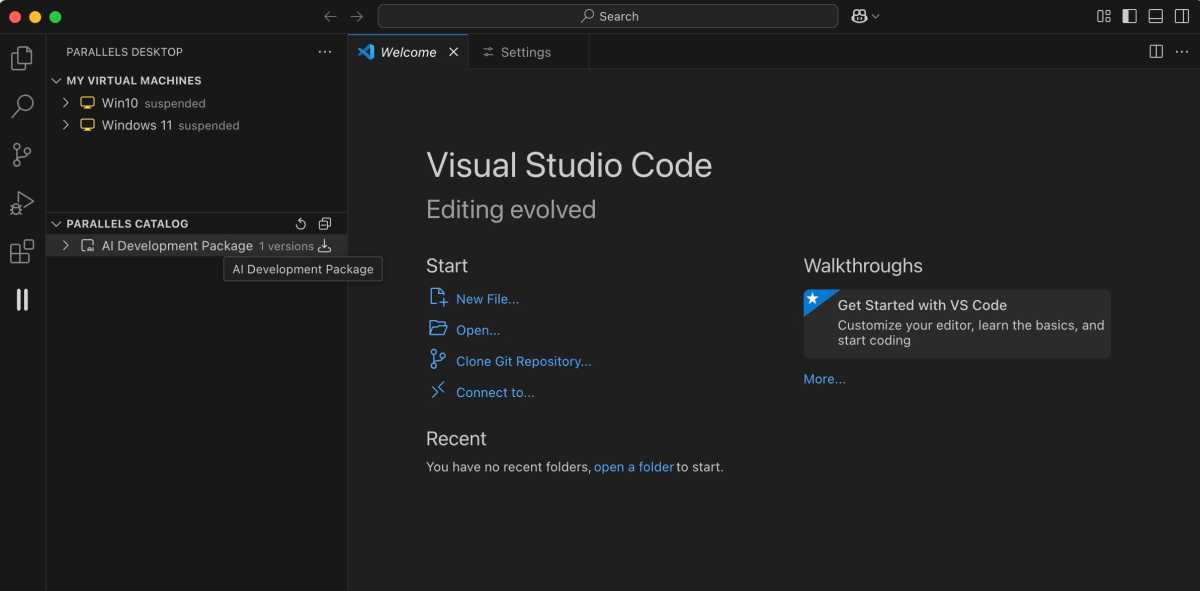
Task: Open Parallels Desktop panel more actions menu
Action: [324, 52]
